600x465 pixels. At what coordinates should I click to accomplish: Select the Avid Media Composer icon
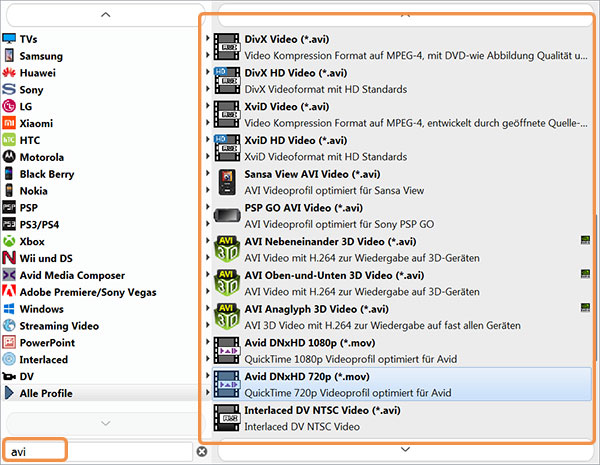click(x=9, y=275)
